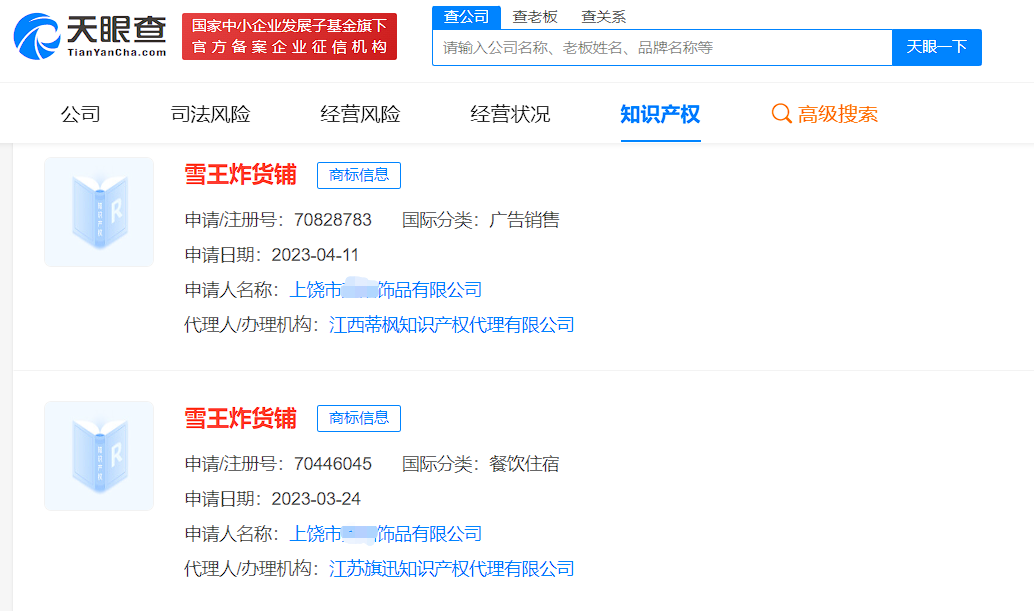Click registration number 70828783
Screen dimensions: 1034x611
click(x=333, y=220)
